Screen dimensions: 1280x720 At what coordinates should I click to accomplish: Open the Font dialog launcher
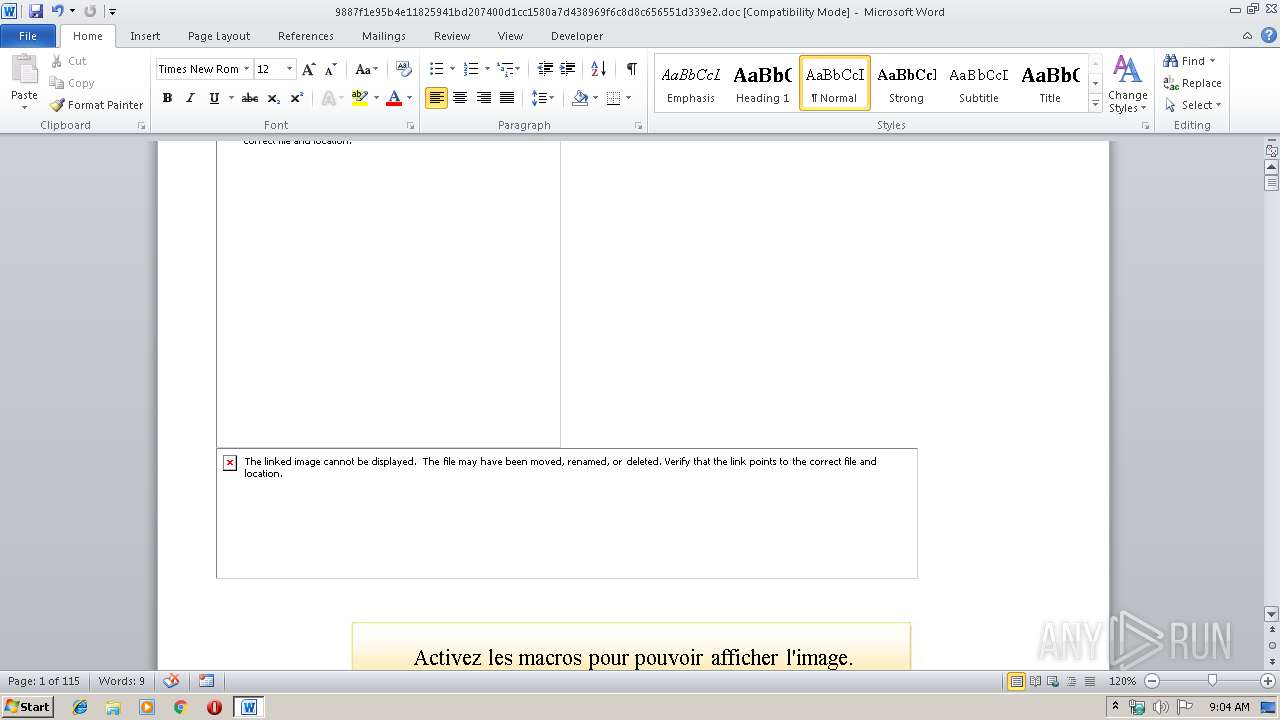[411, 126]
